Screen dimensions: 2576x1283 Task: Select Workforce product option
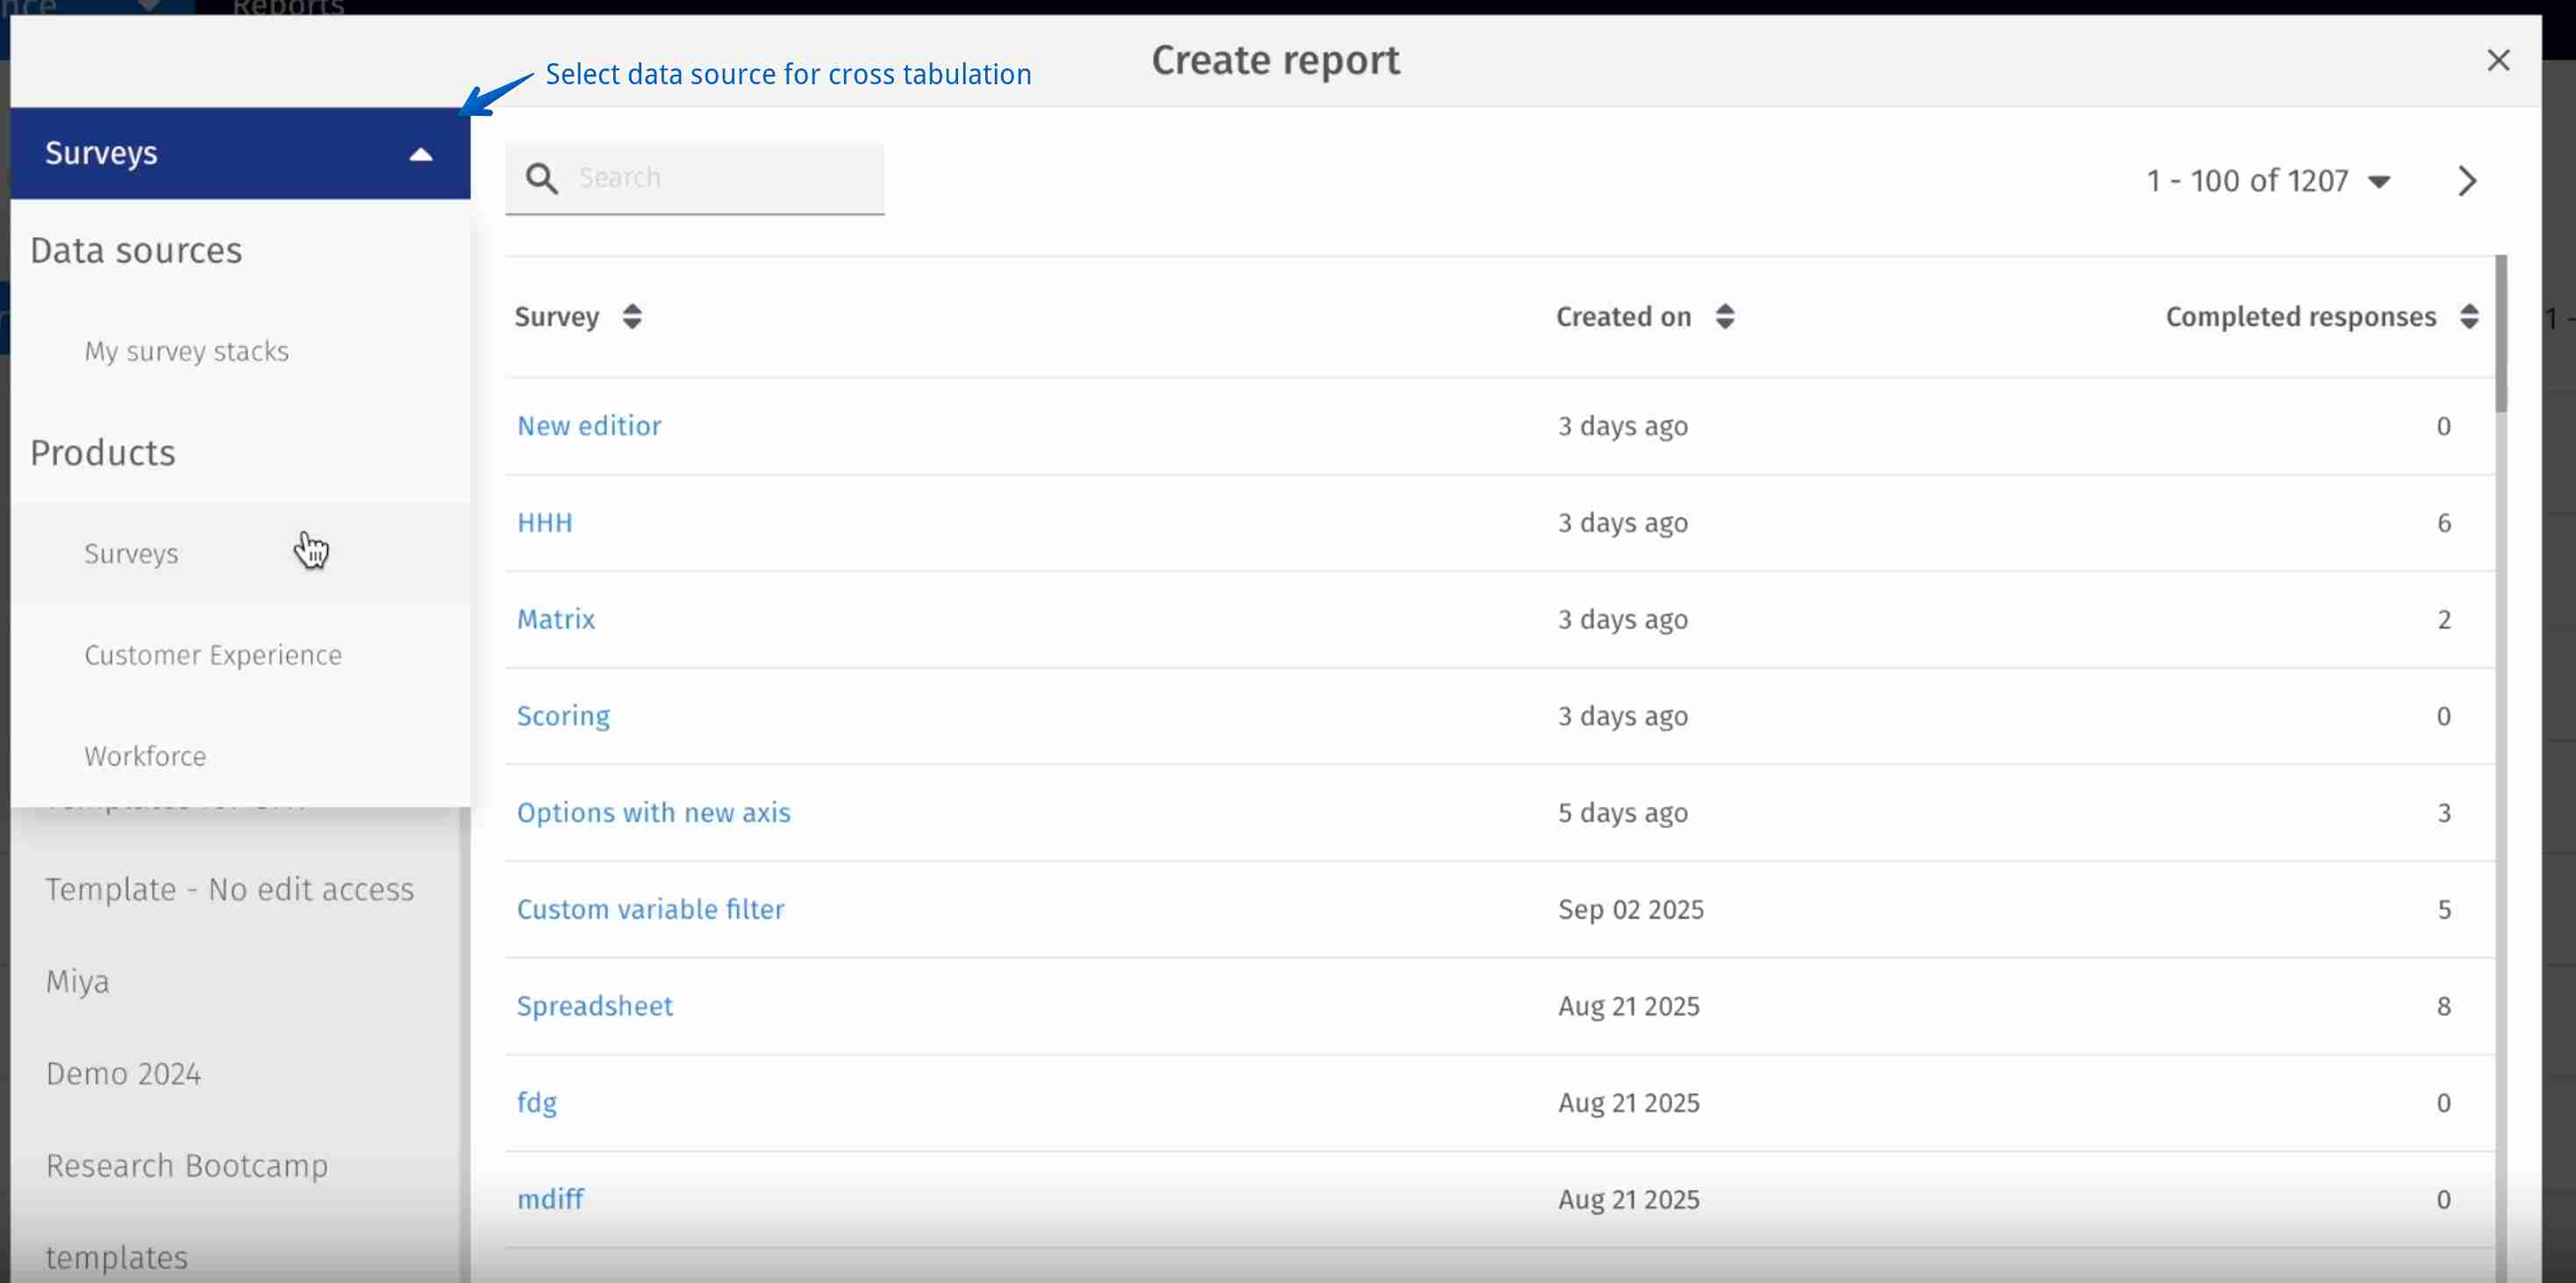145,756
